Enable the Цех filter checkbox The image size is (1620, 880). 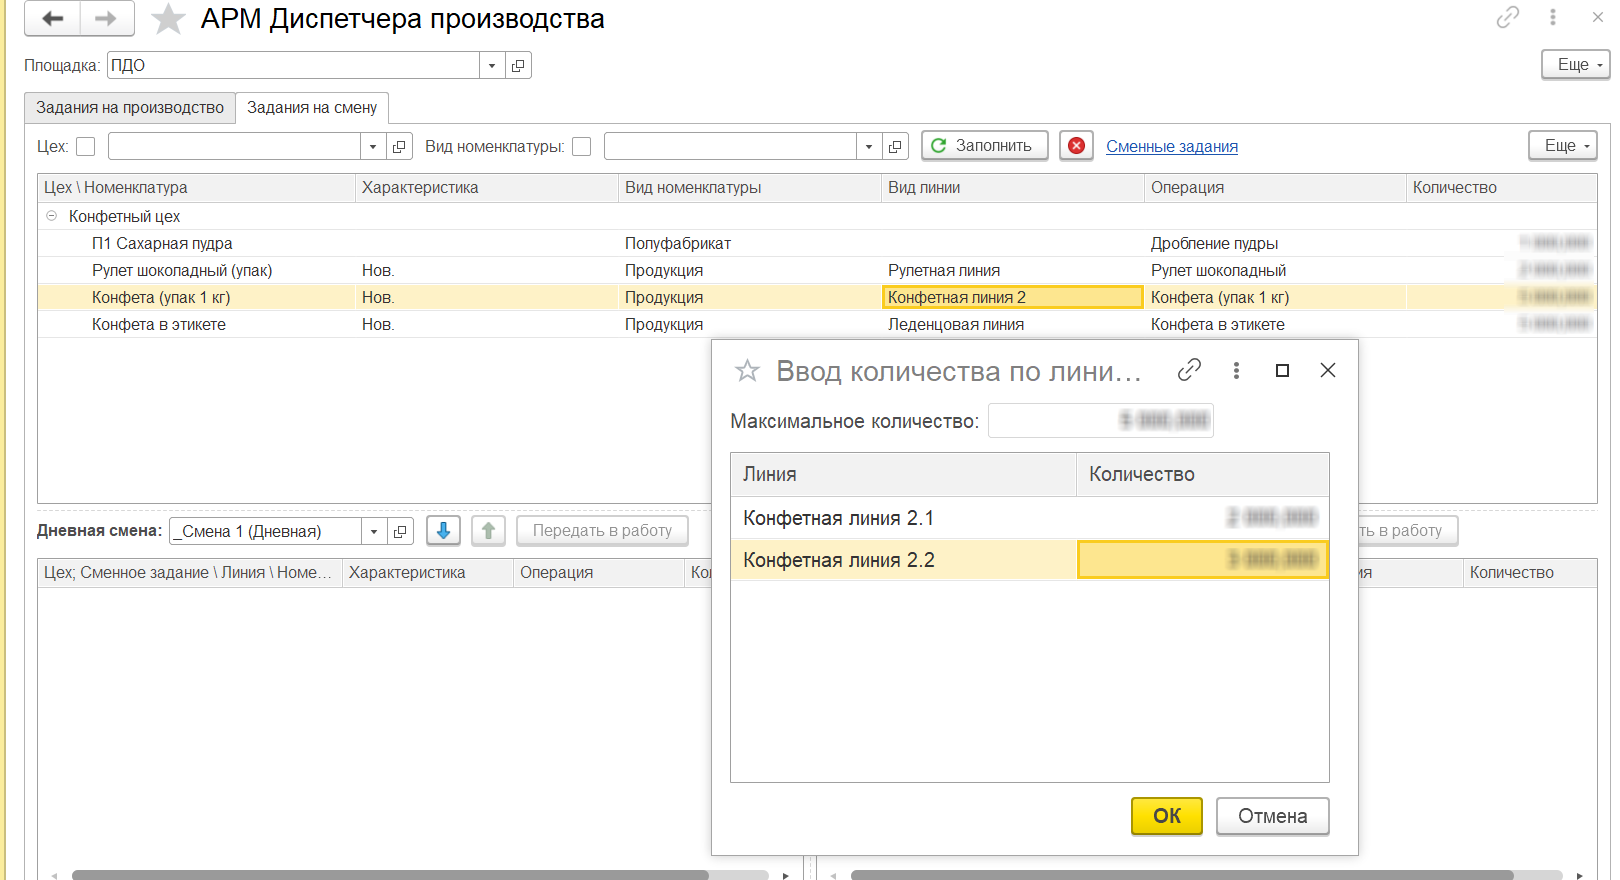click(86, 147)
